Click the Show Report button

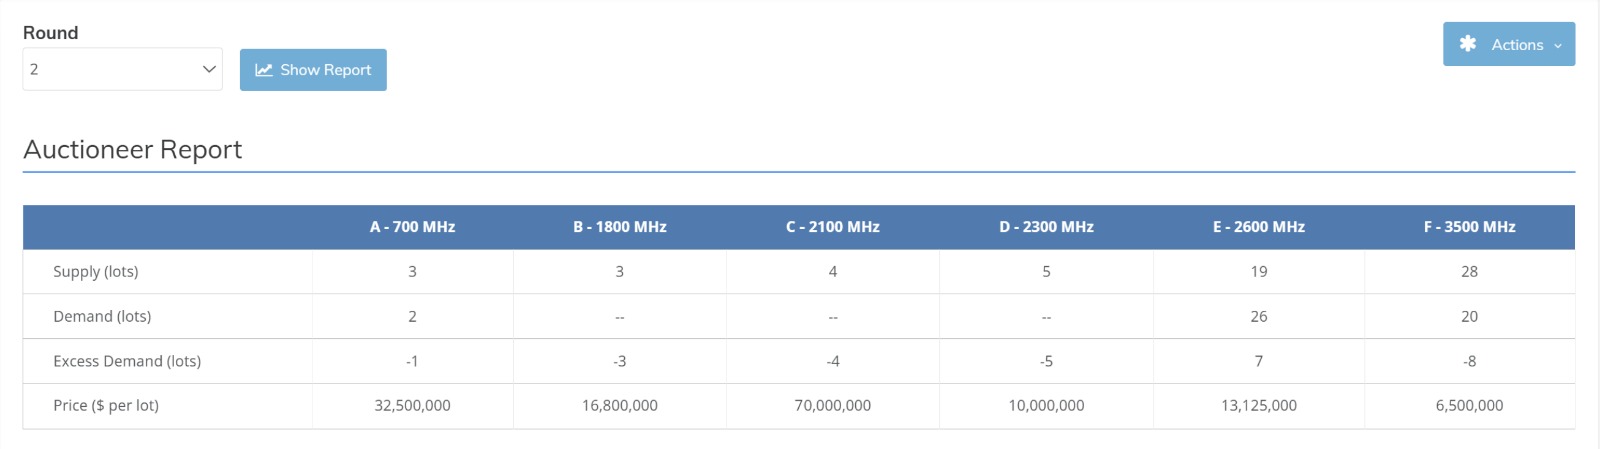[x=313, y=70]
